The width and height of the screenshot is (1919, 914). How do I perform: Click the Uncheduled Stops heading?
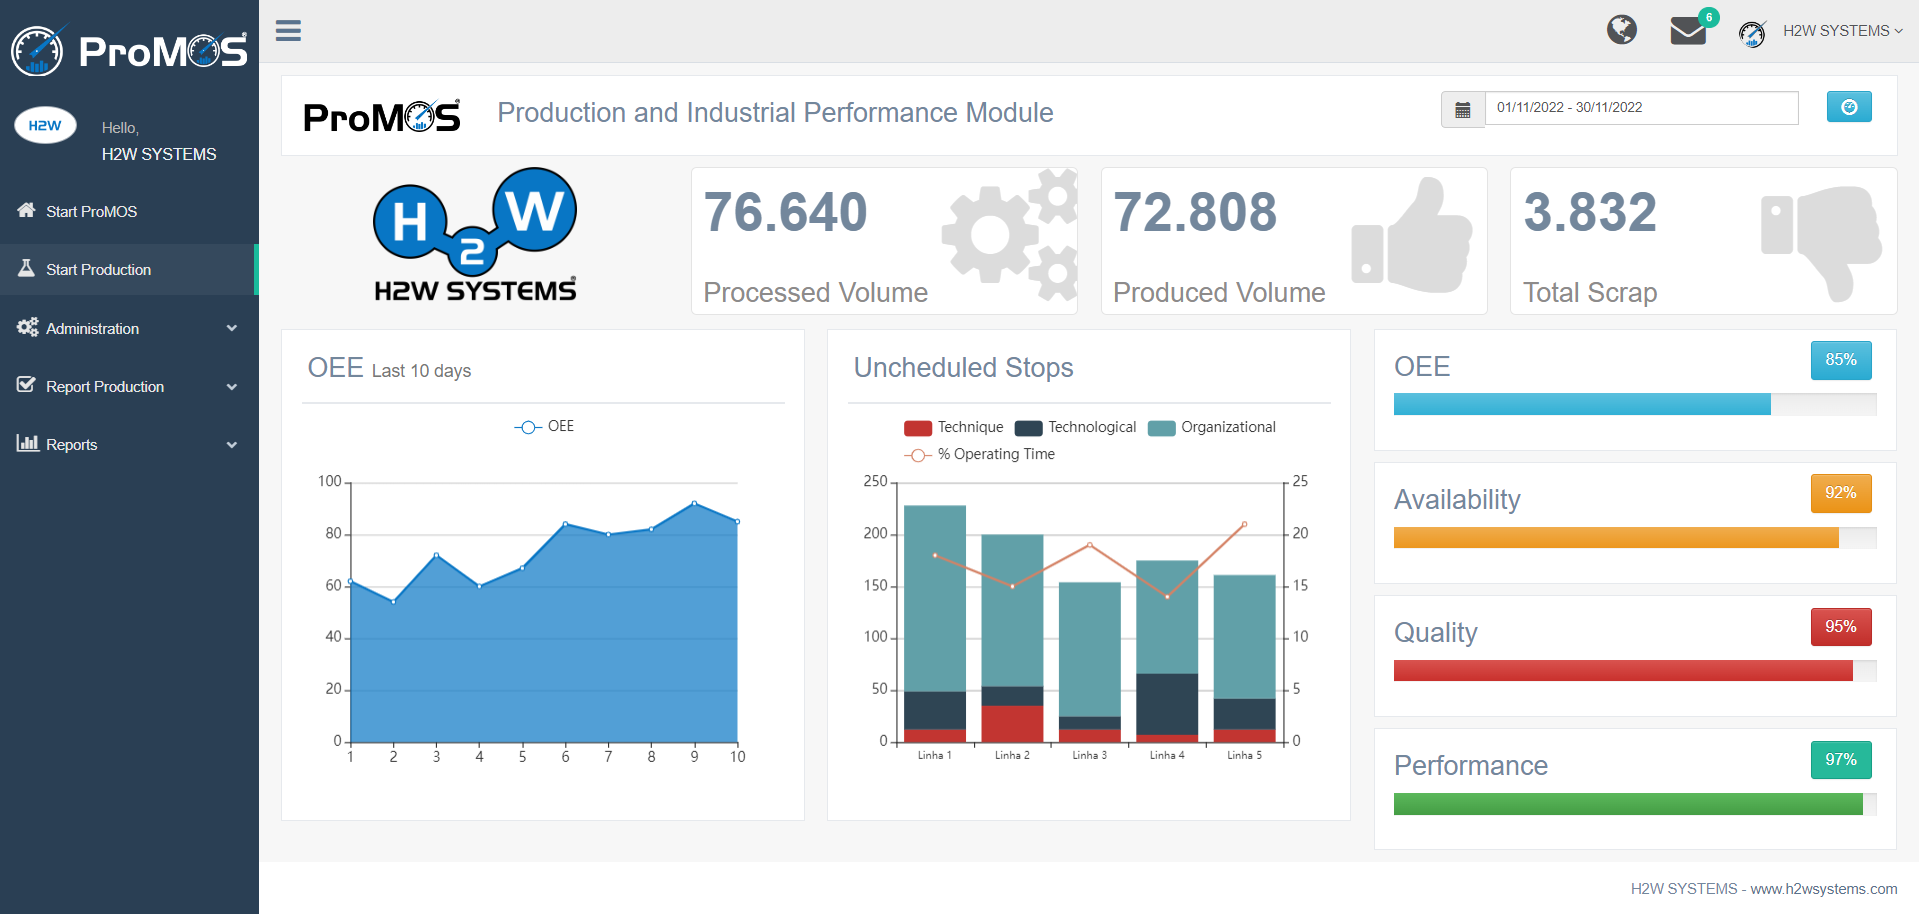pyautogui.click(x=963, y=368)
